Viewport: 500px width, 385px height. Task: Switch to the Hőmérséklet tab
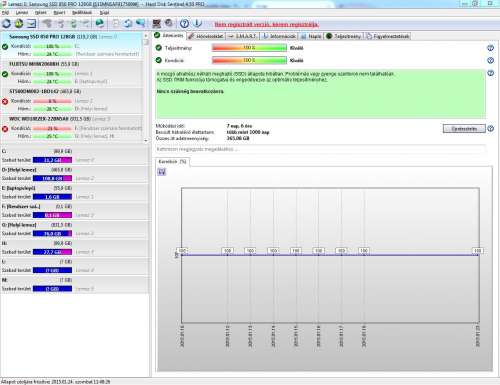pos(206,36)
